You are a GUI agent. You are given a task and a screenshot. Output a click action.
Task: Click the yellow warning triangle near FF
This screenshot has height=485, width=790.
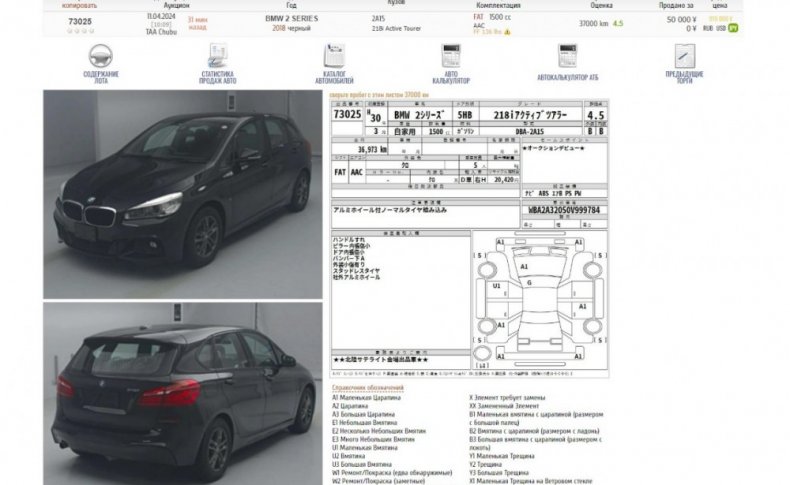[507, 32]
